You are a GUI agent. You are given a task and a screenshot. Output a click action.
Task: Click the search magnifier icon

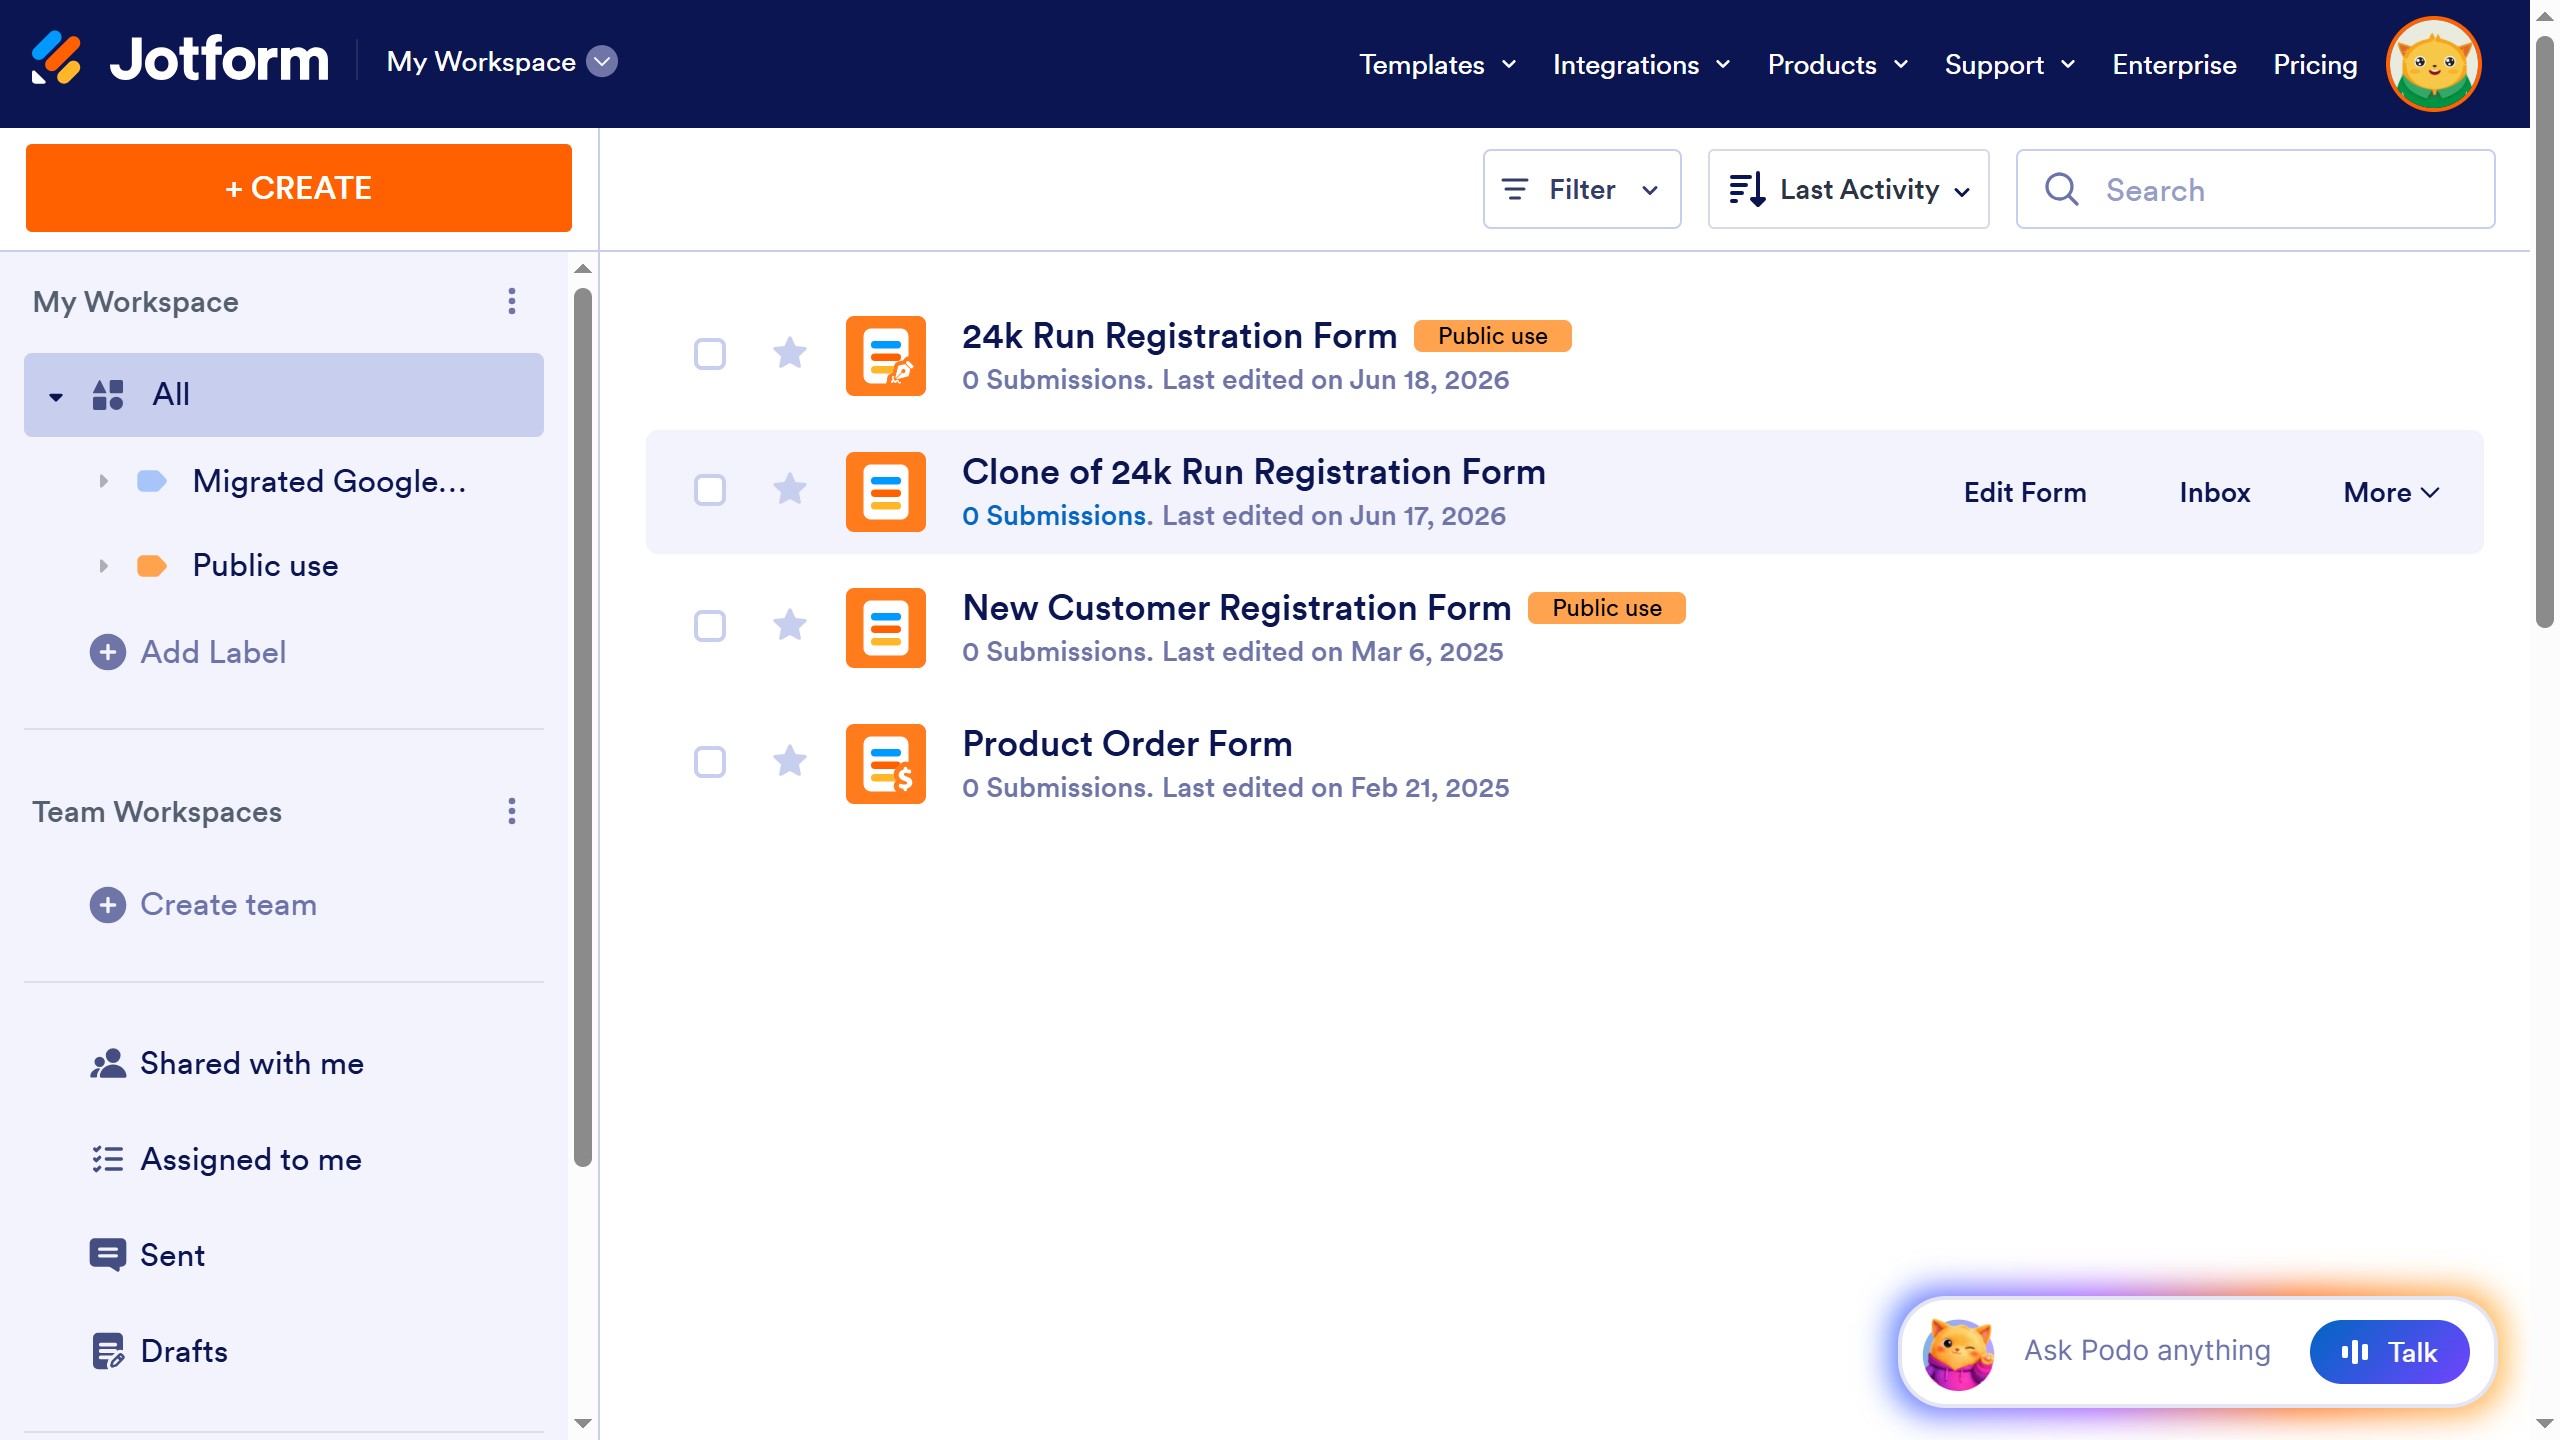click(x=2061, y=189)
